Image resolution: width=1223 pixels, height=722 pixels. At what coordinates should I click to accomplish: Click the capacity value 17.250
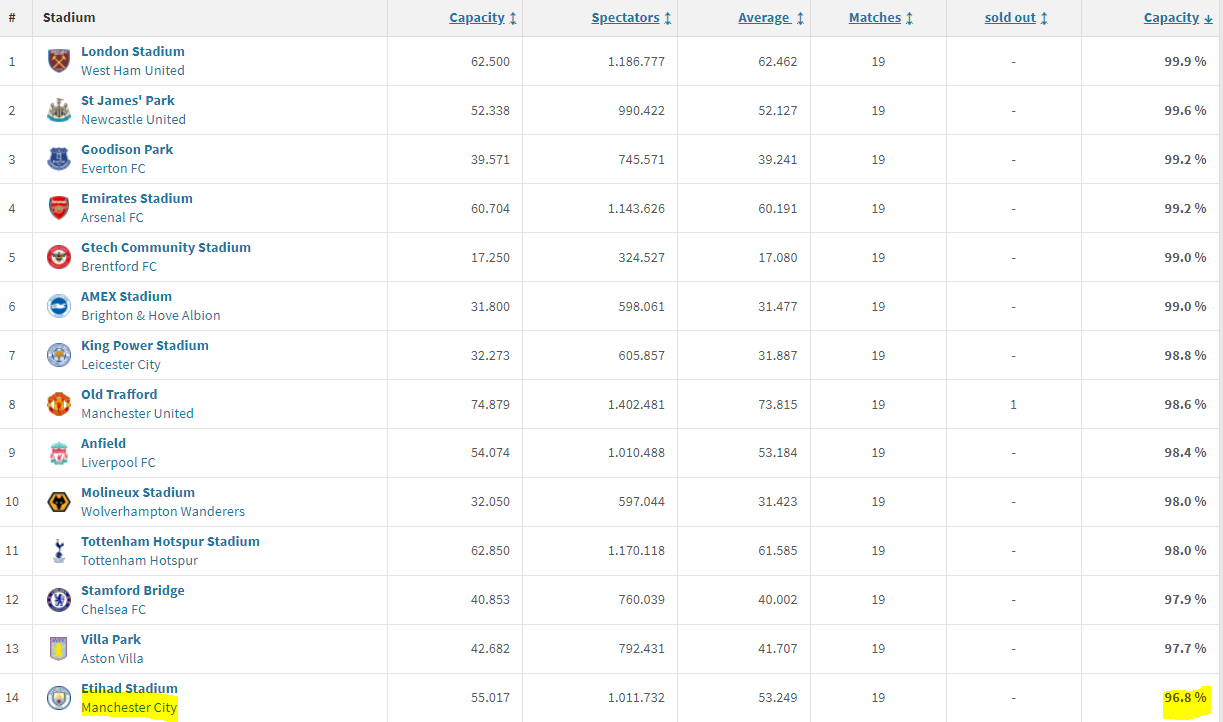click(490, 258)
